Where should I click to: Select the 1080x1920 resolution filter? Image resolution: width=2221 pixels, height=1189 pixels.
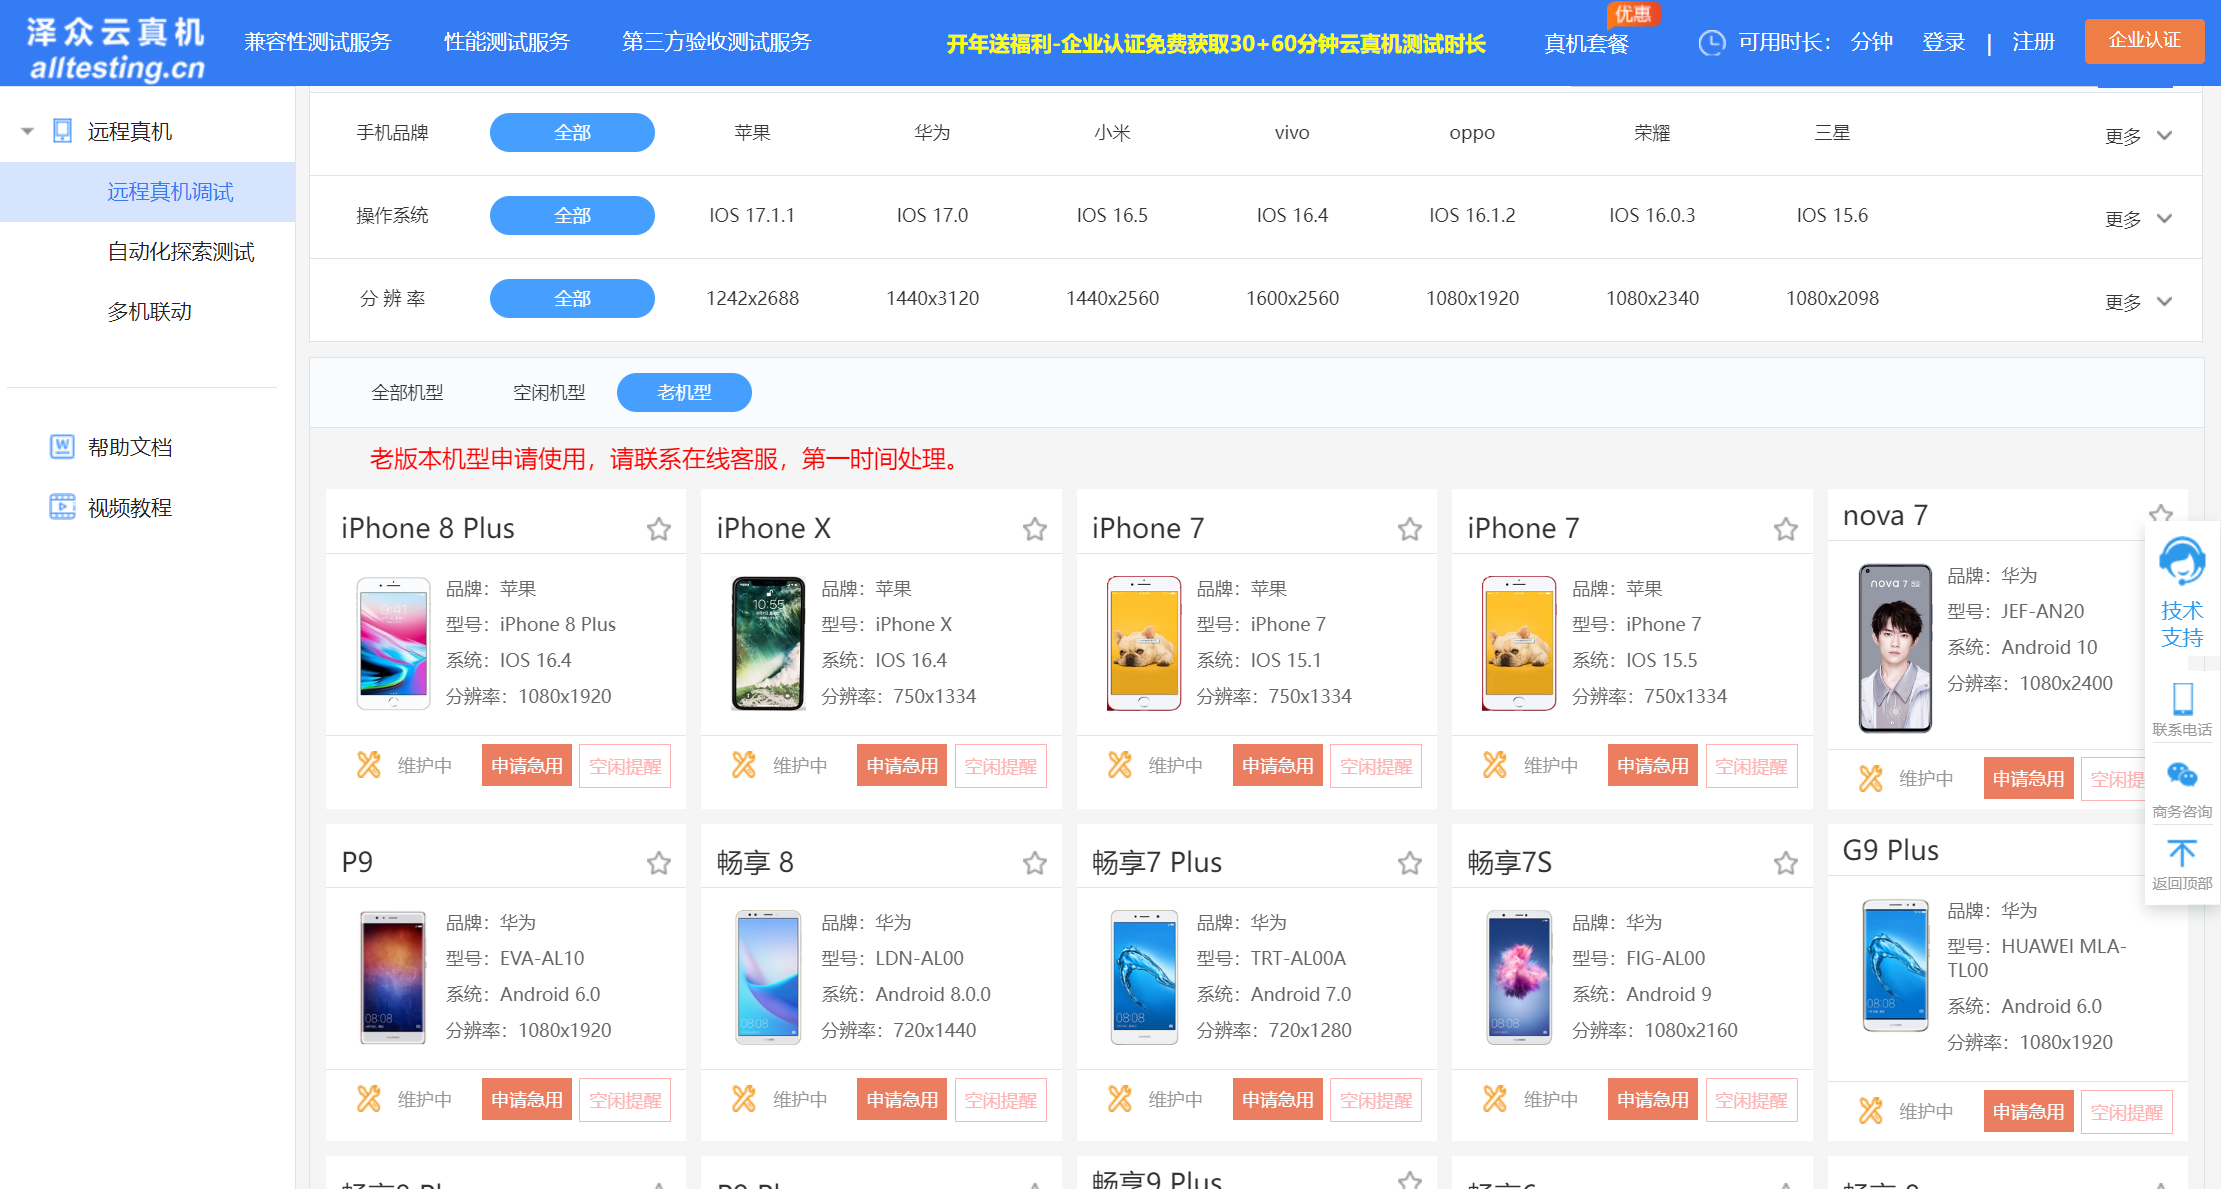point(1472,298)
